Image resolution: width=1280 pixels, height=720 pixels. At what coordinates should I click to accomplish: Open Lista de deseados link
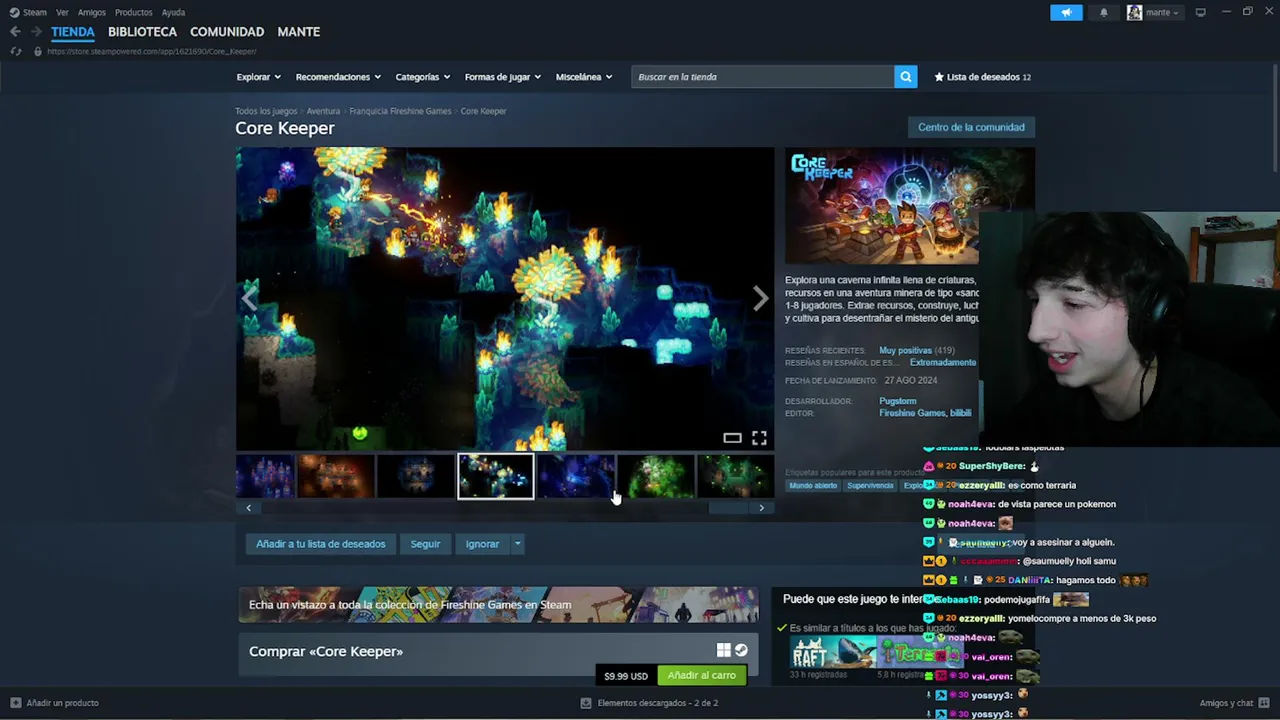983,77
